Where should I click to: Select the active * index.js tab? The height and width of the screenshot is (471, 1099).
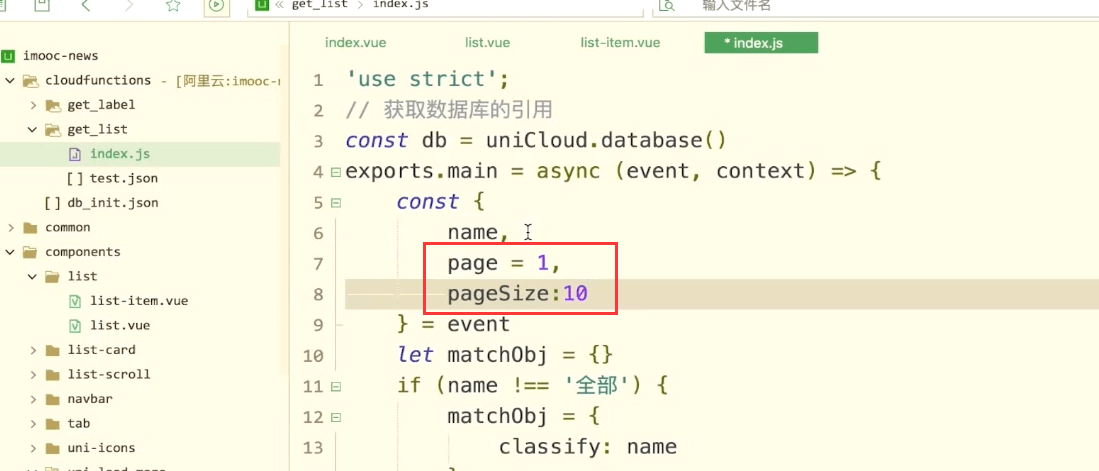[761, 43]
